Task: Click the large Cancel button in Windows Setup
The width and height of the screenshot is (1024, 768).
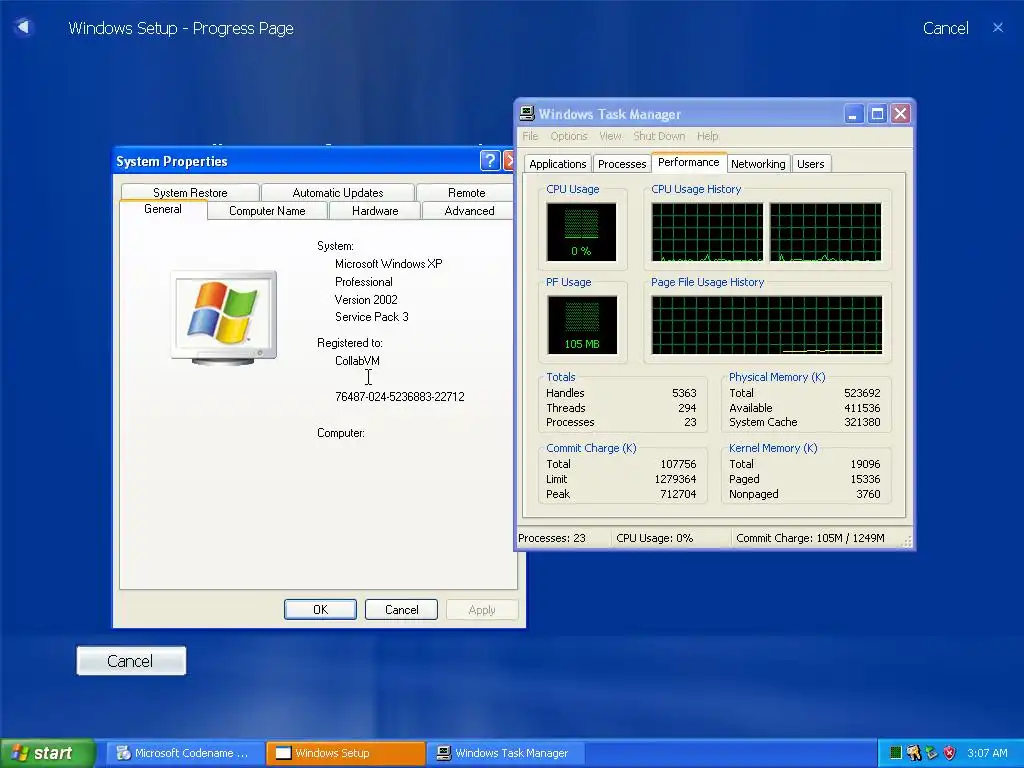Action: (131, 661)
